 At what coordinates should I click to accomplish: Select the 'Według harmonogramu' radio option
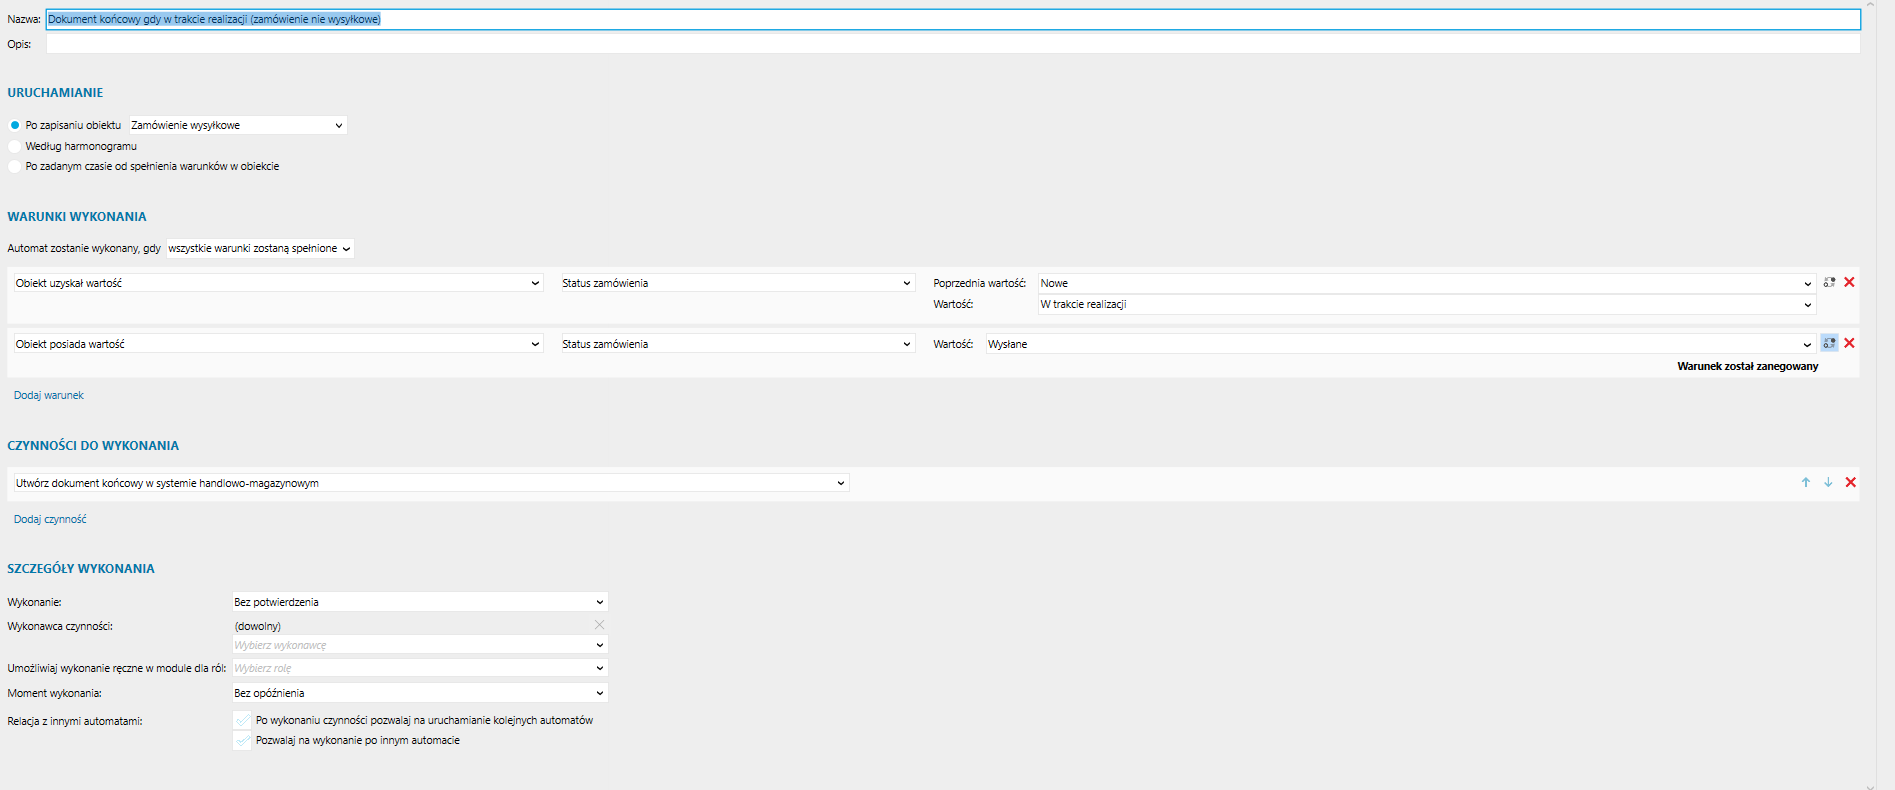click(x=15, y=146)
